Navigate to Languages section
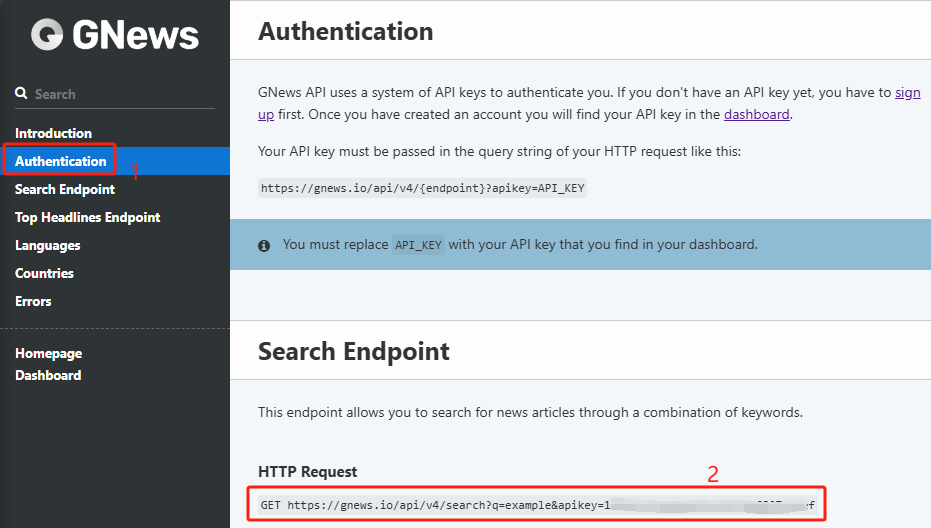Screen dimensions: 931x528 48,245
